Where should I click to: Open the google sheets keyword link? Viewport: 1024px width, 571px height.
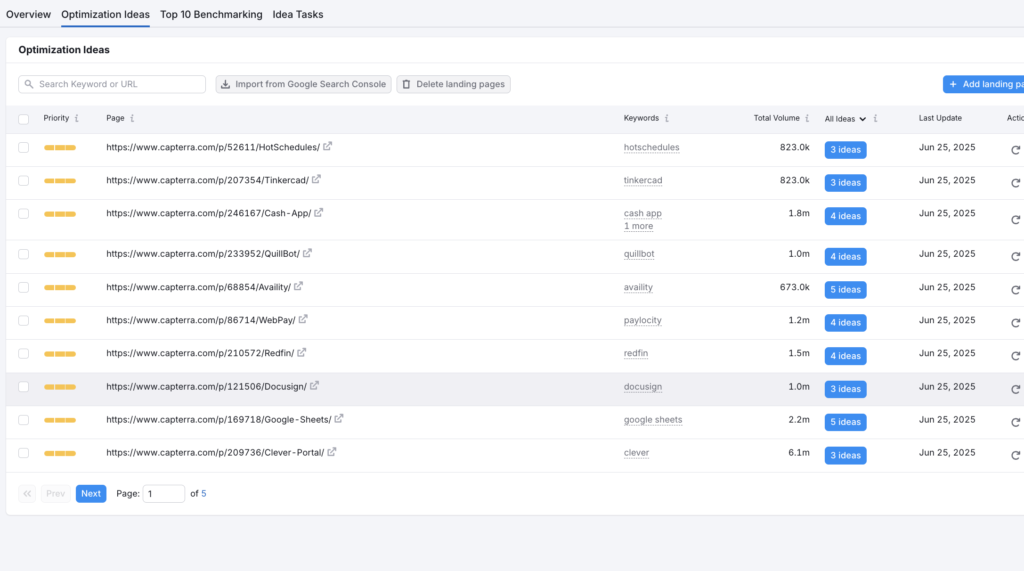click(652, 419)
